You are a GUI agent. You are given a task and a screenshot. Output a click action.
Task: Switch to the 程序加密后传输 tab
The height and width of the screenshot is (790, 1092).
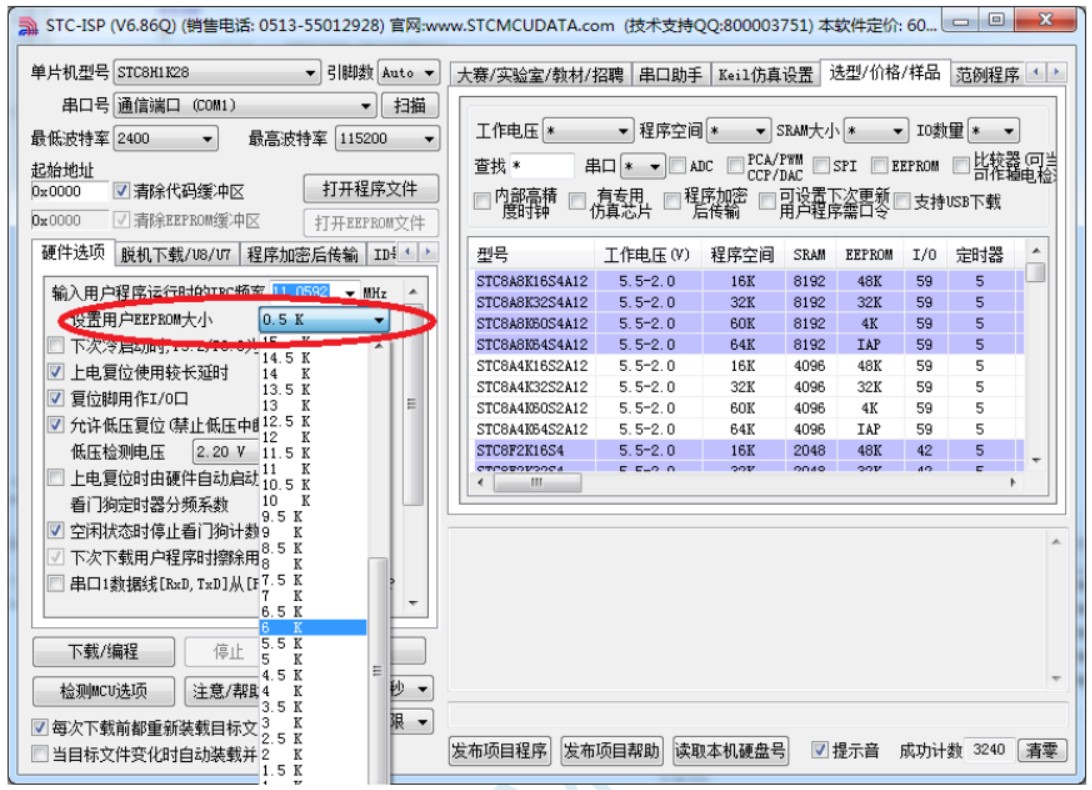pyautogui.click(x=302, y=254)
